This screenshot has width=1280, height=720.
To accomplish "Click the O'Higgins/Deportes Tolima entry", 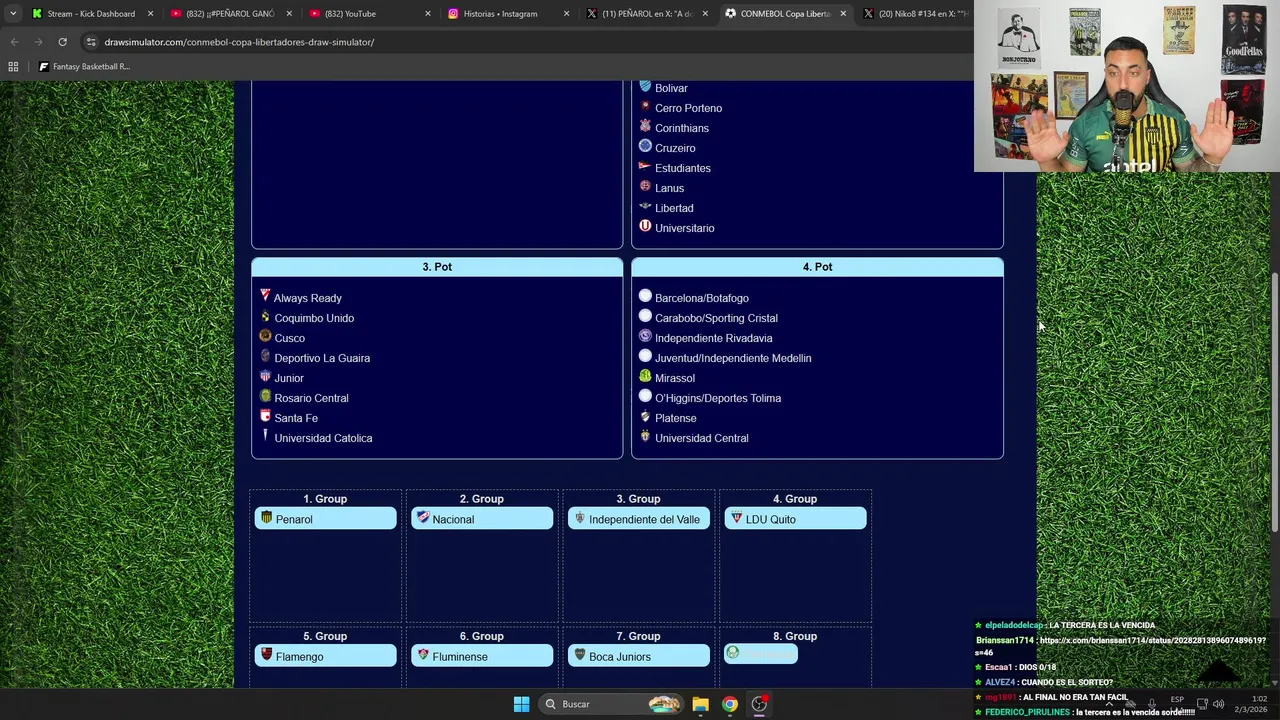I will (718, 398).
